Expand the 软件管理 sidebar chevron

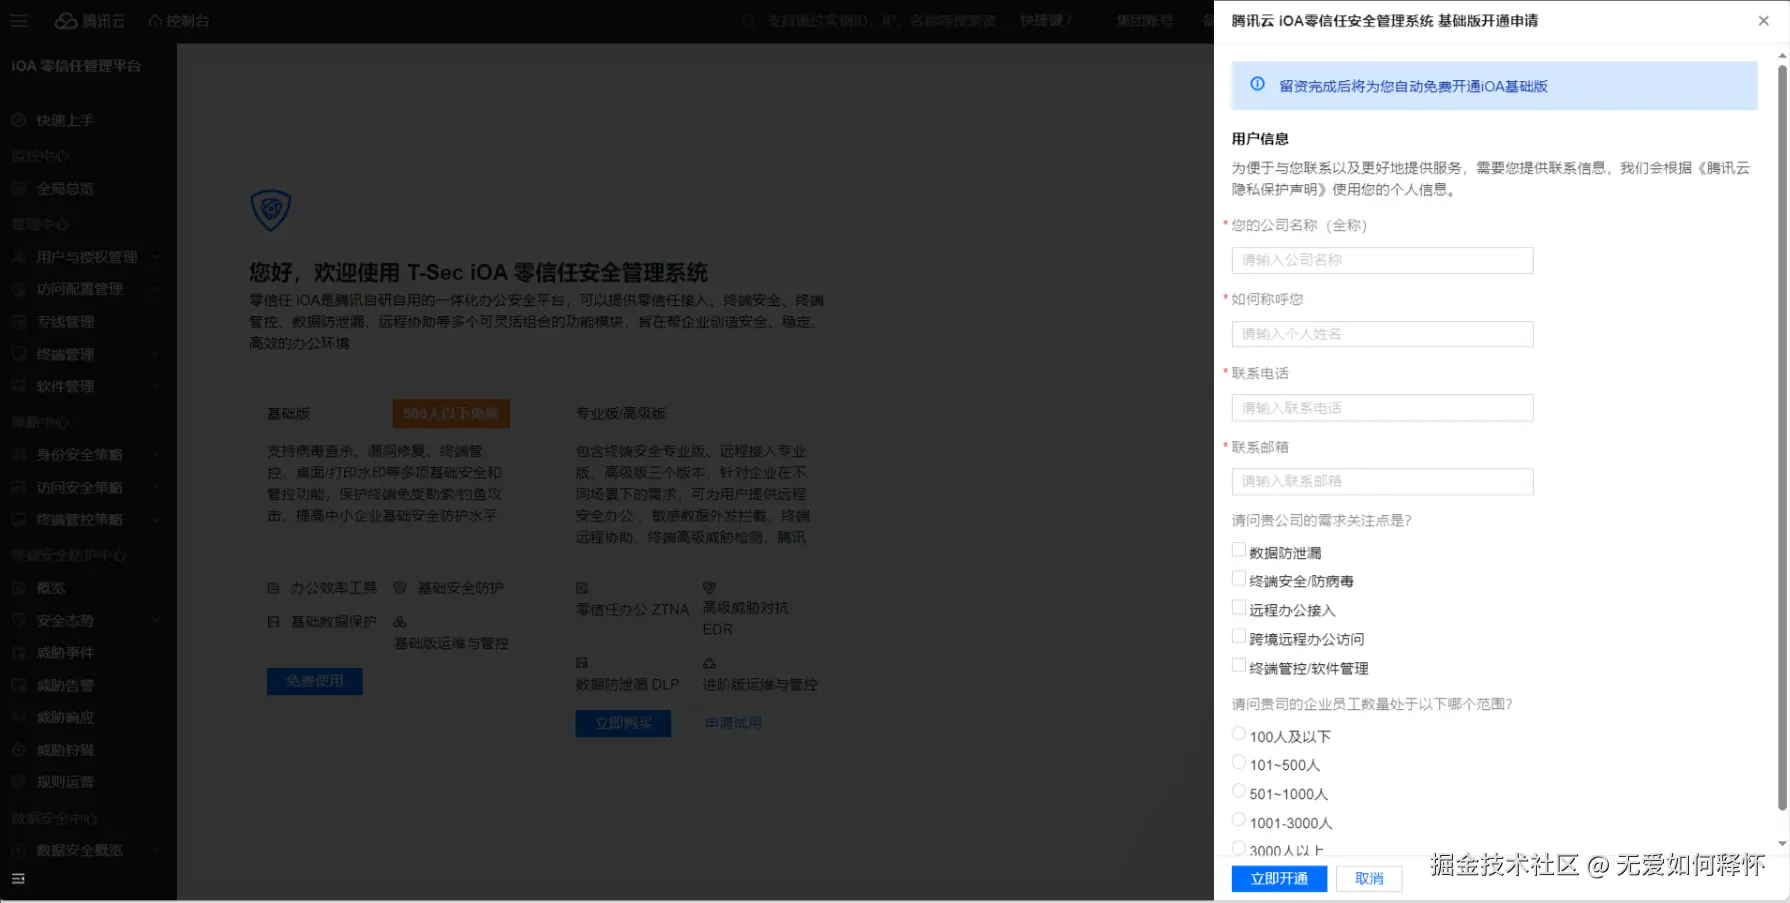[x=155, y=387]
